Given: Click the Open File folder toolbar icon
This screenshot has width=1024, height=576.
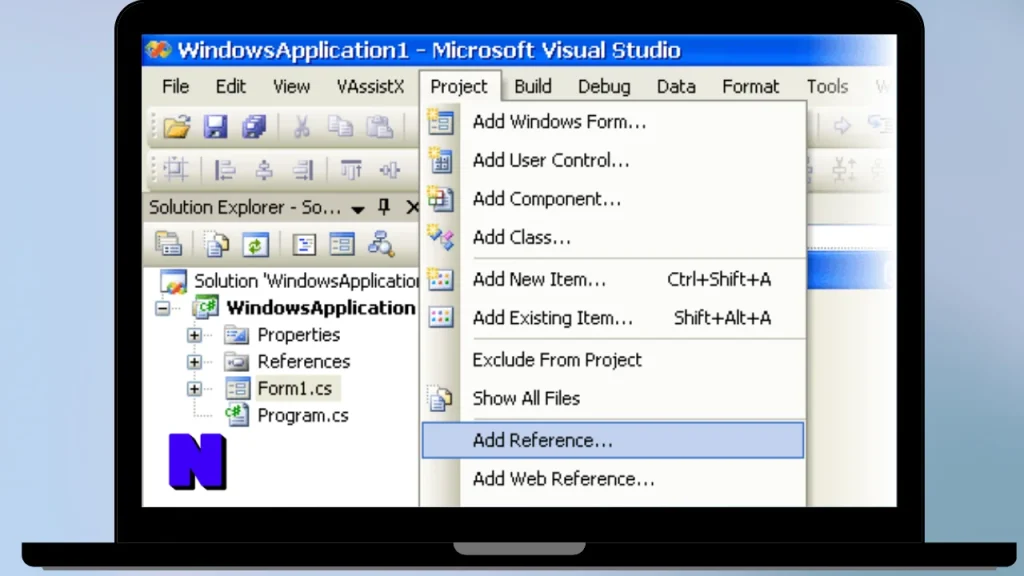Looking at the screenshot, I should [176, 126].
